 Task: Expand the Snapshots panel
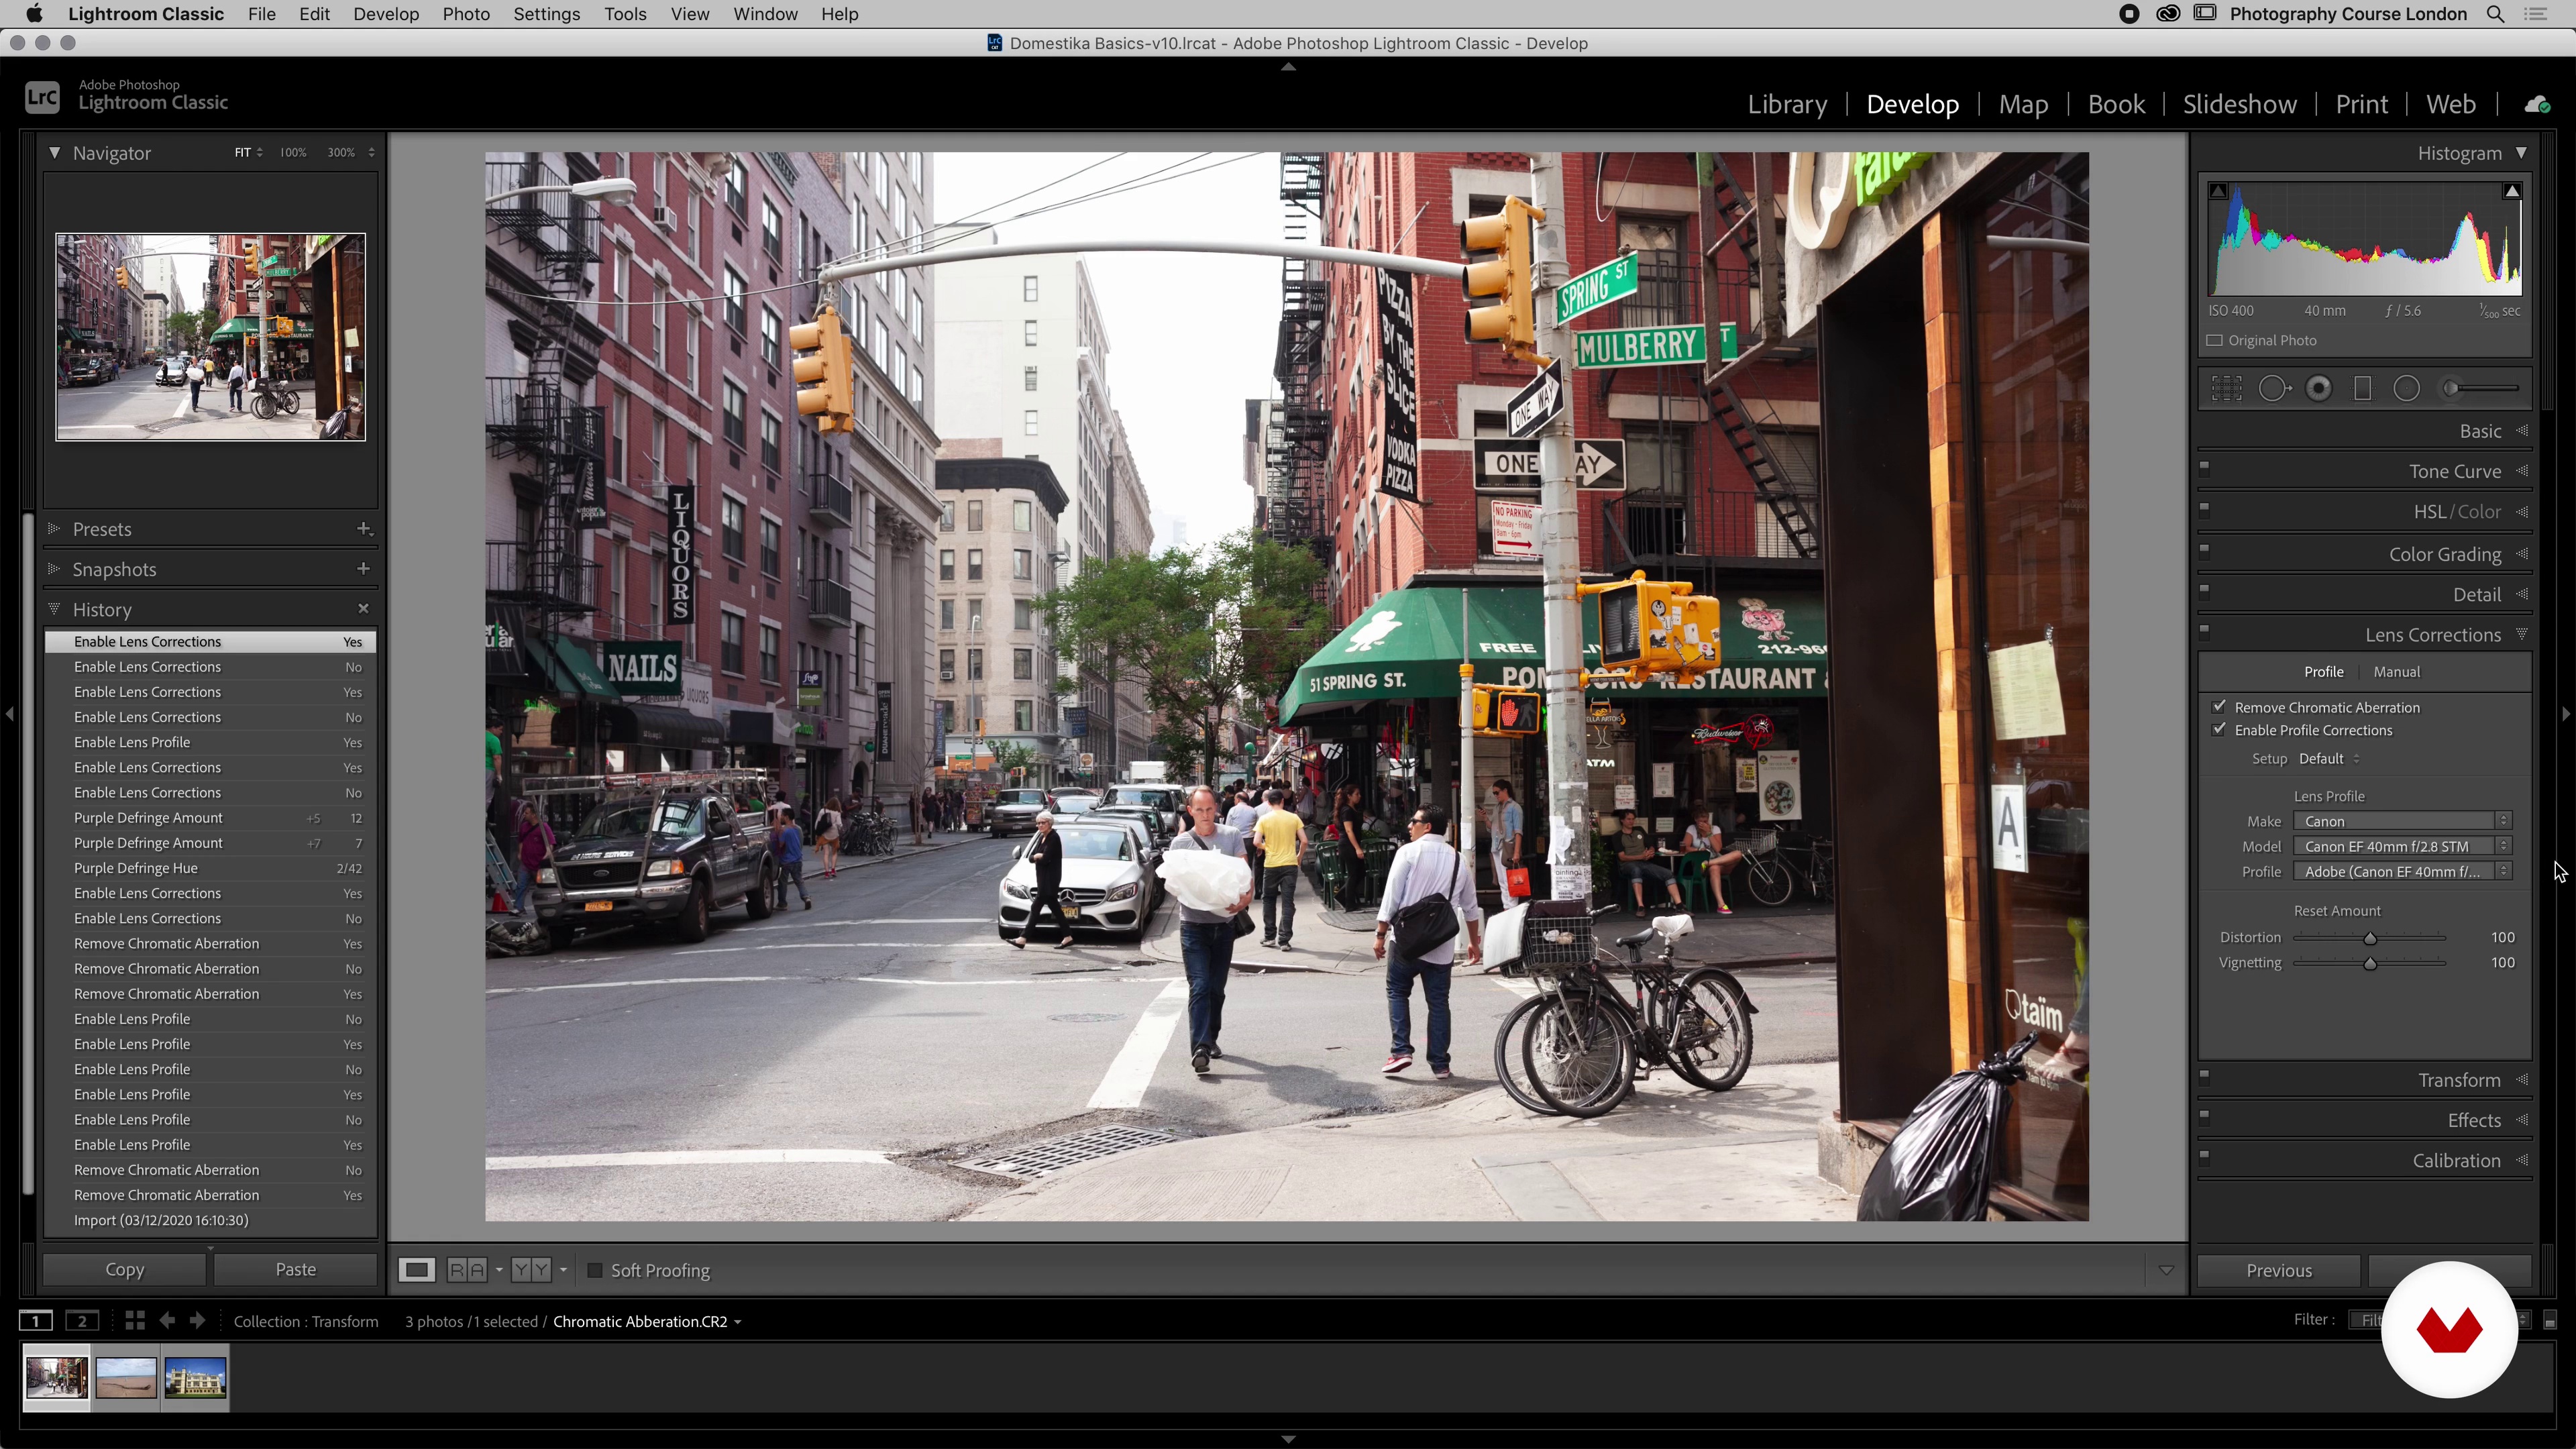point(54,568)
